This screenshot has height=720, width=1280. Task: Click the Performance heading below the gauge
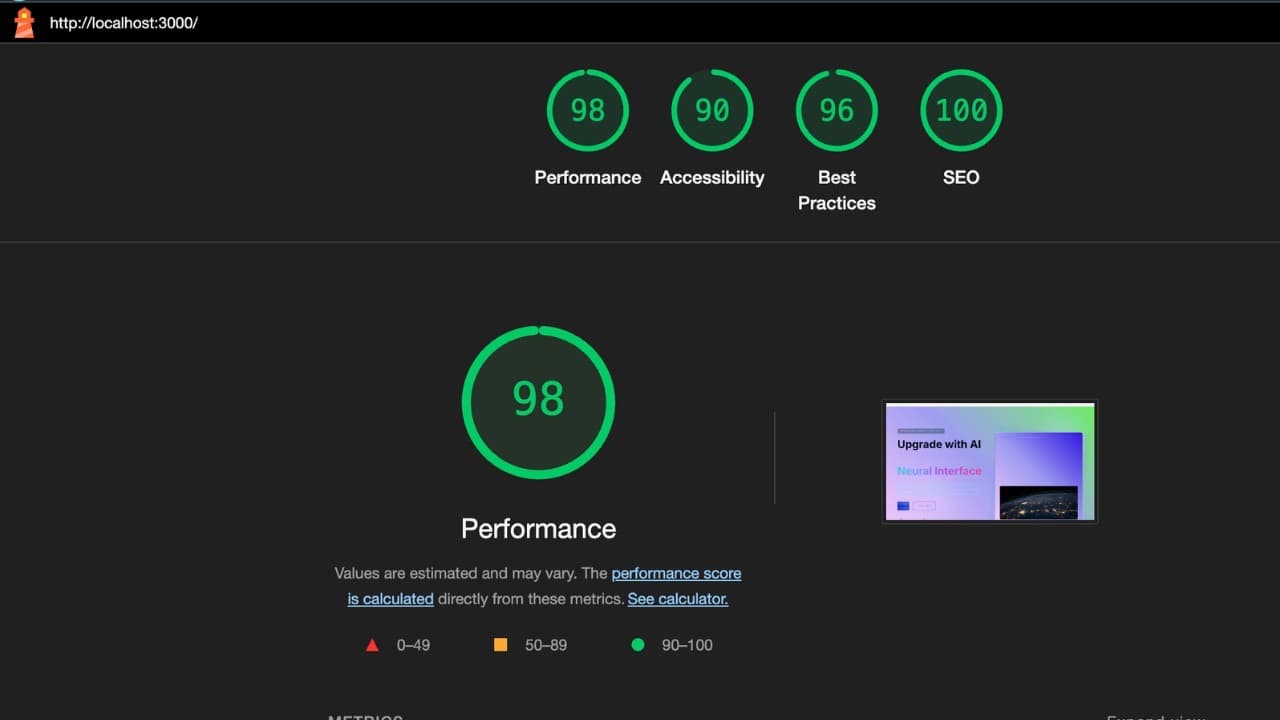coord(538,528)
